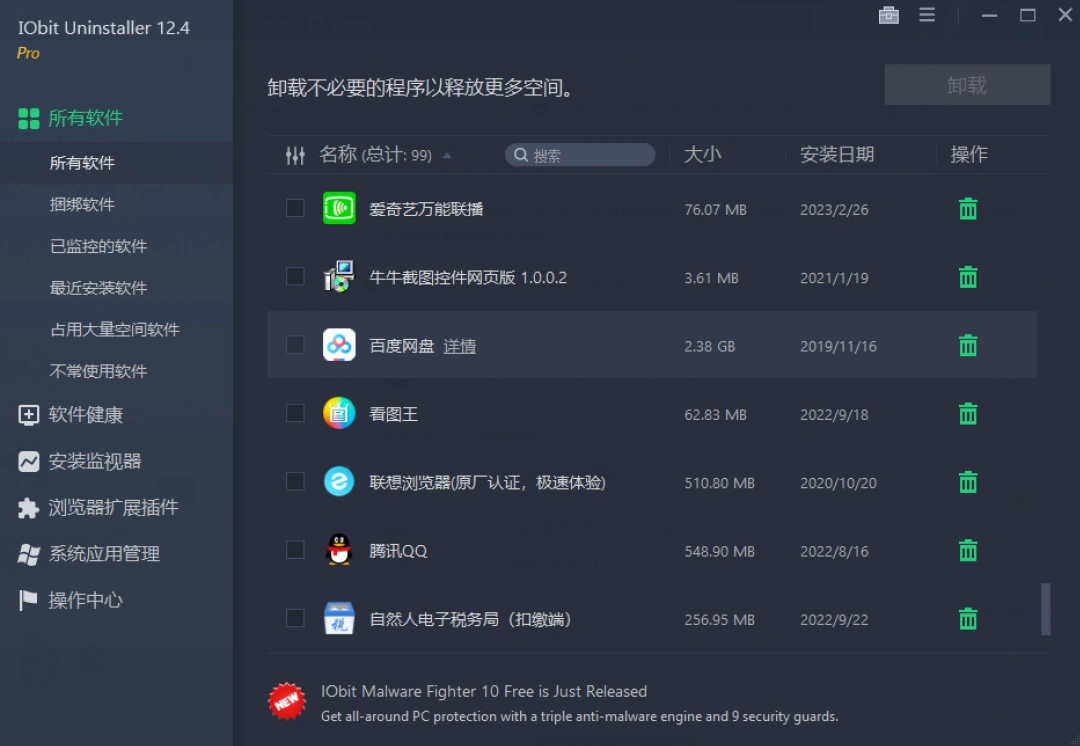Click the 自然人电子税务局 app icon

339,618
